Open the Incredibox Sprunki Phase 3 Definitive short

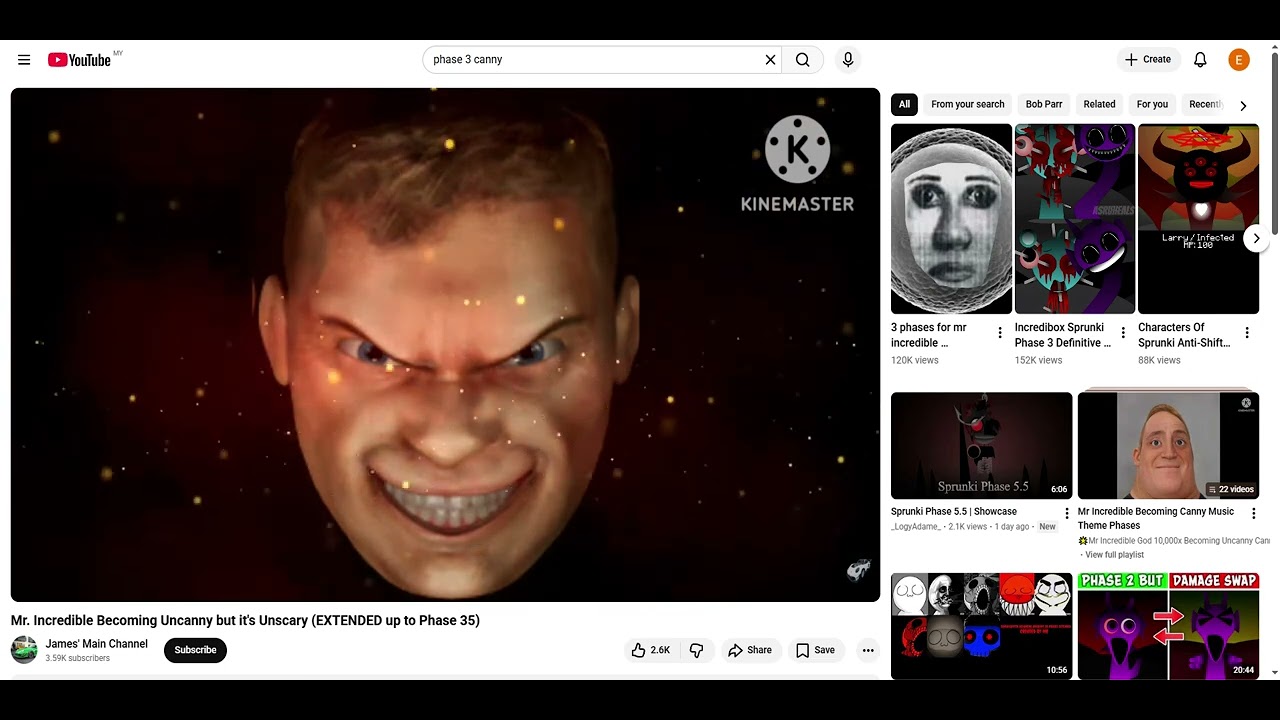[1075, 219]
